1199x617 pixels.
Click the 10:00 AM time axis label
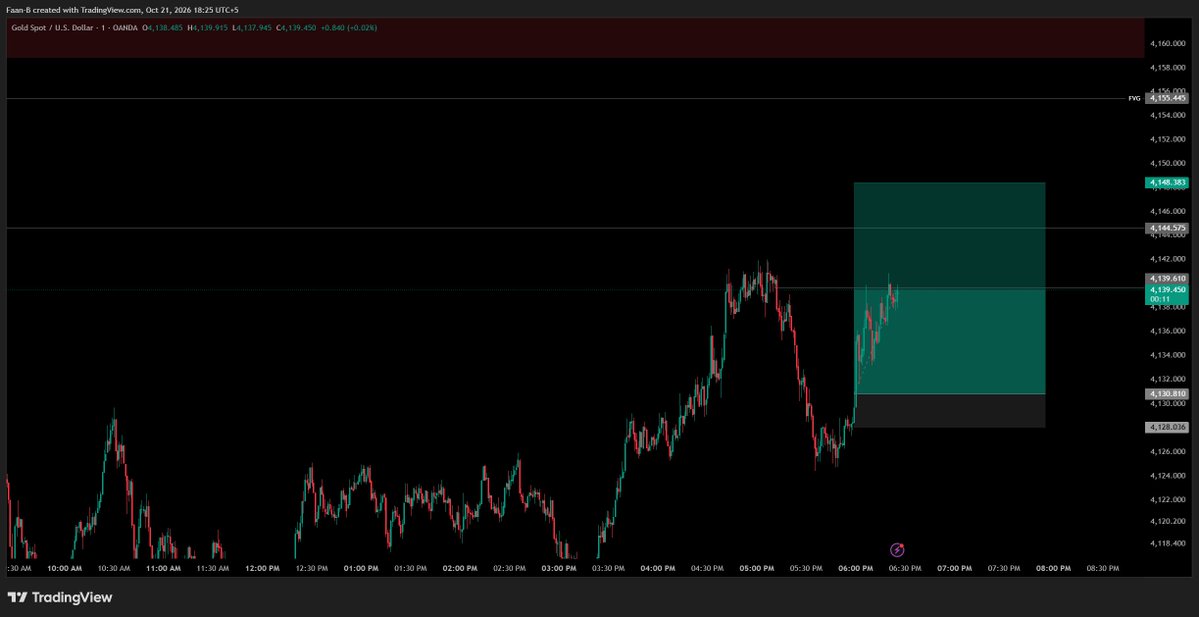64,568
